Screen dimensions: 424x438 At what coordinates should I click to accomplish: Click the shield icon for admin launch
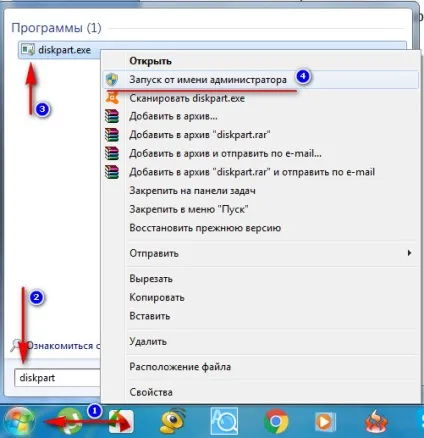click(x=112, y=80)
